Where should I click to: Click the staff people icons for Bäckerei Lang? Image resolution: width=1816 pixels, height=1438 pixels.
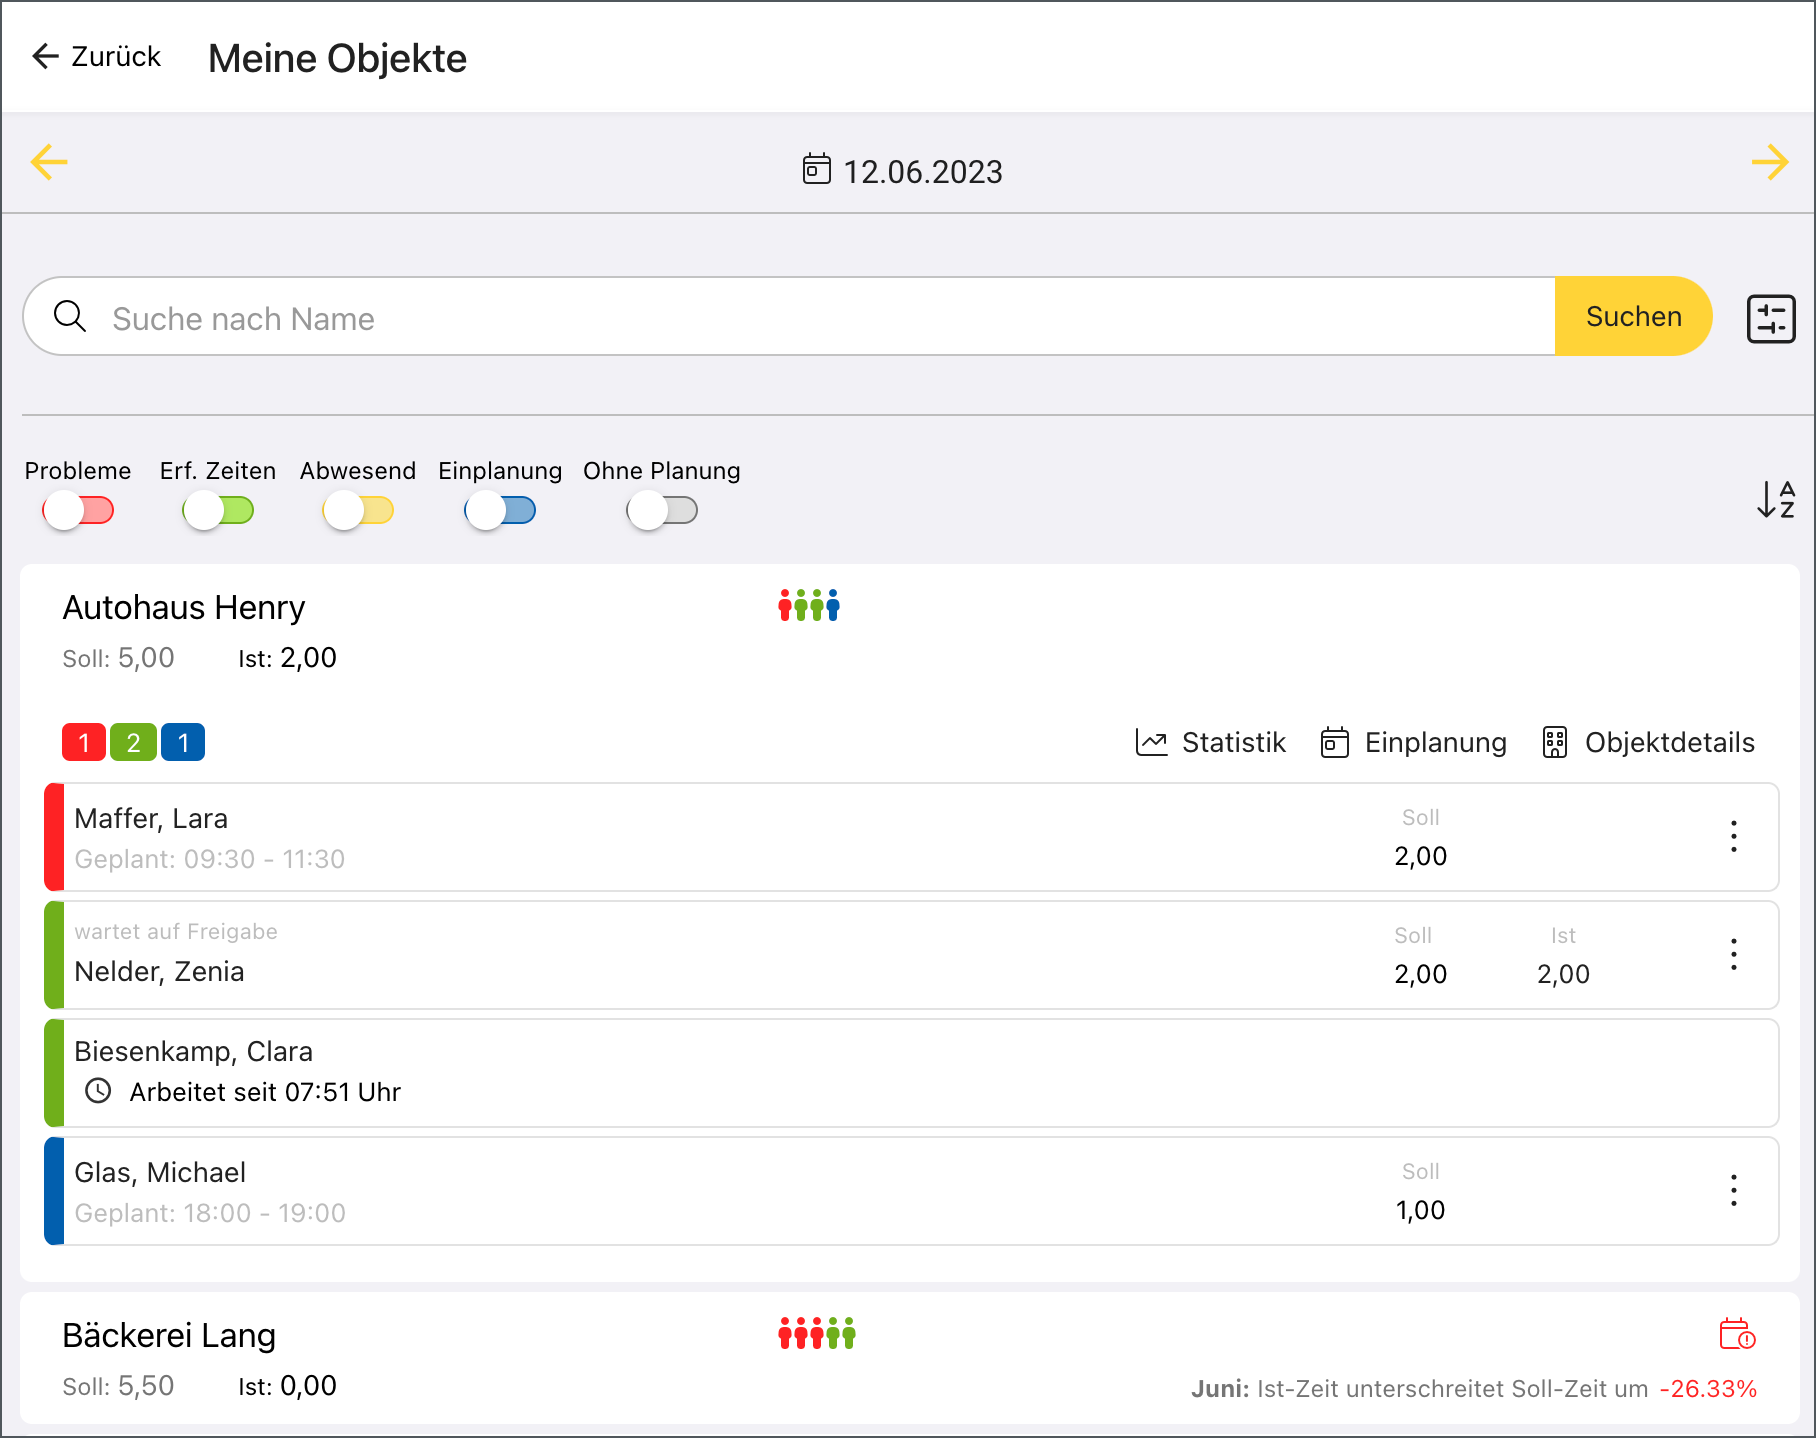817,1334
